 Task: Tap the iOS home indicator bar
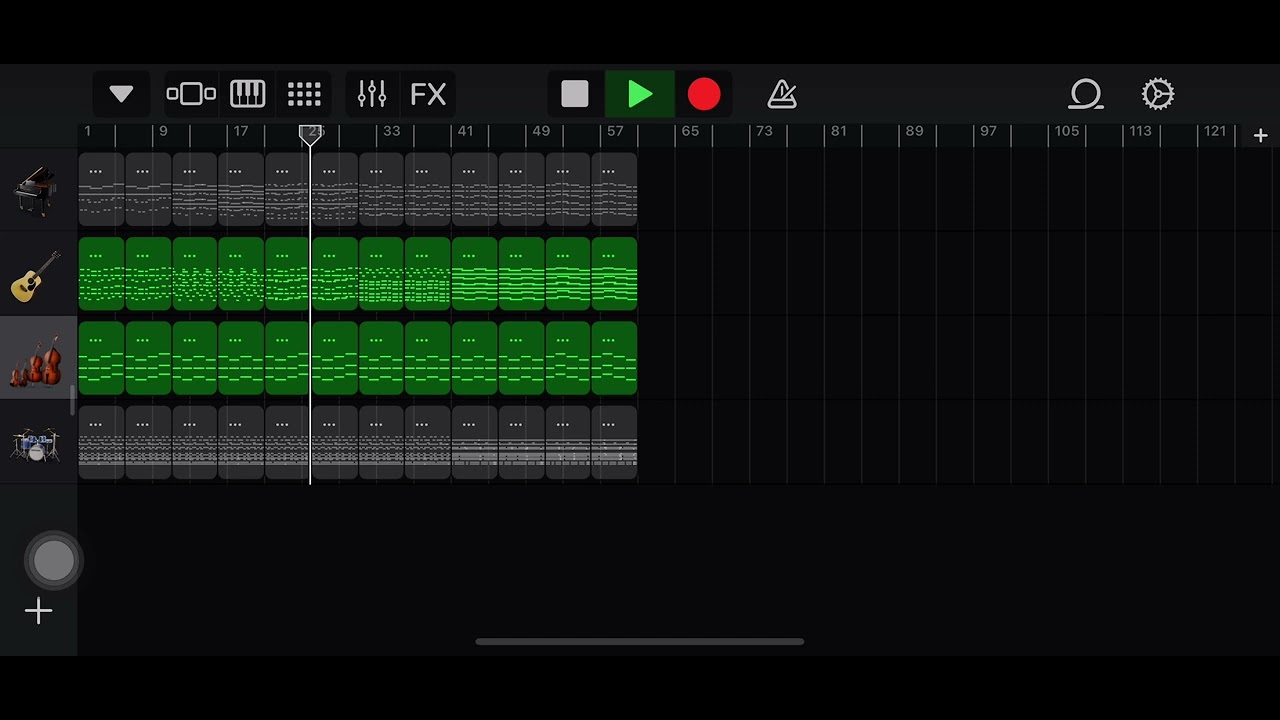point(640,642)
